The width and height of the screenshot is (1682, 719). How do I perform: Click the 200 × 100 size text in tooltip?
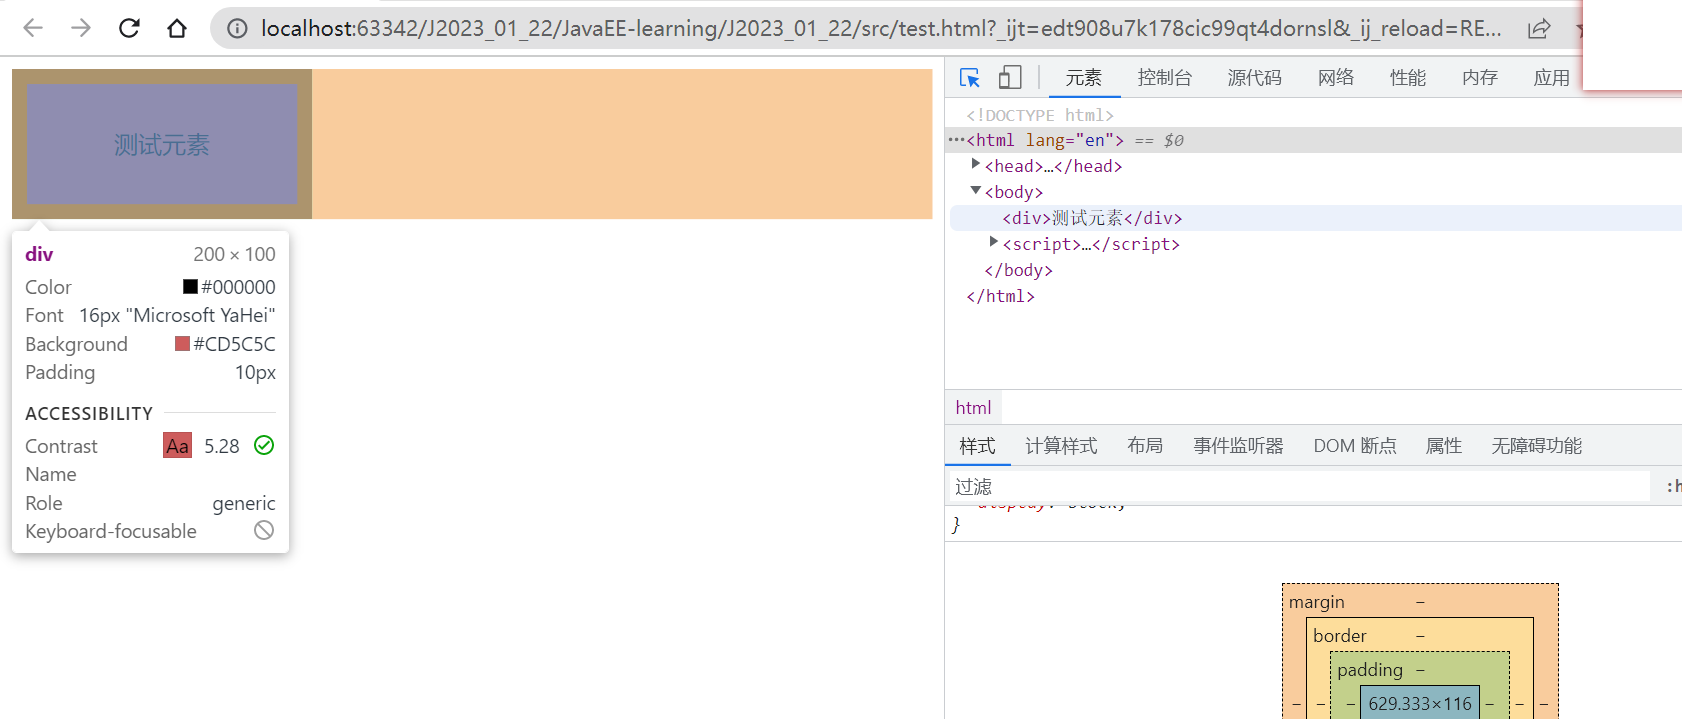(x=234, y=254)
